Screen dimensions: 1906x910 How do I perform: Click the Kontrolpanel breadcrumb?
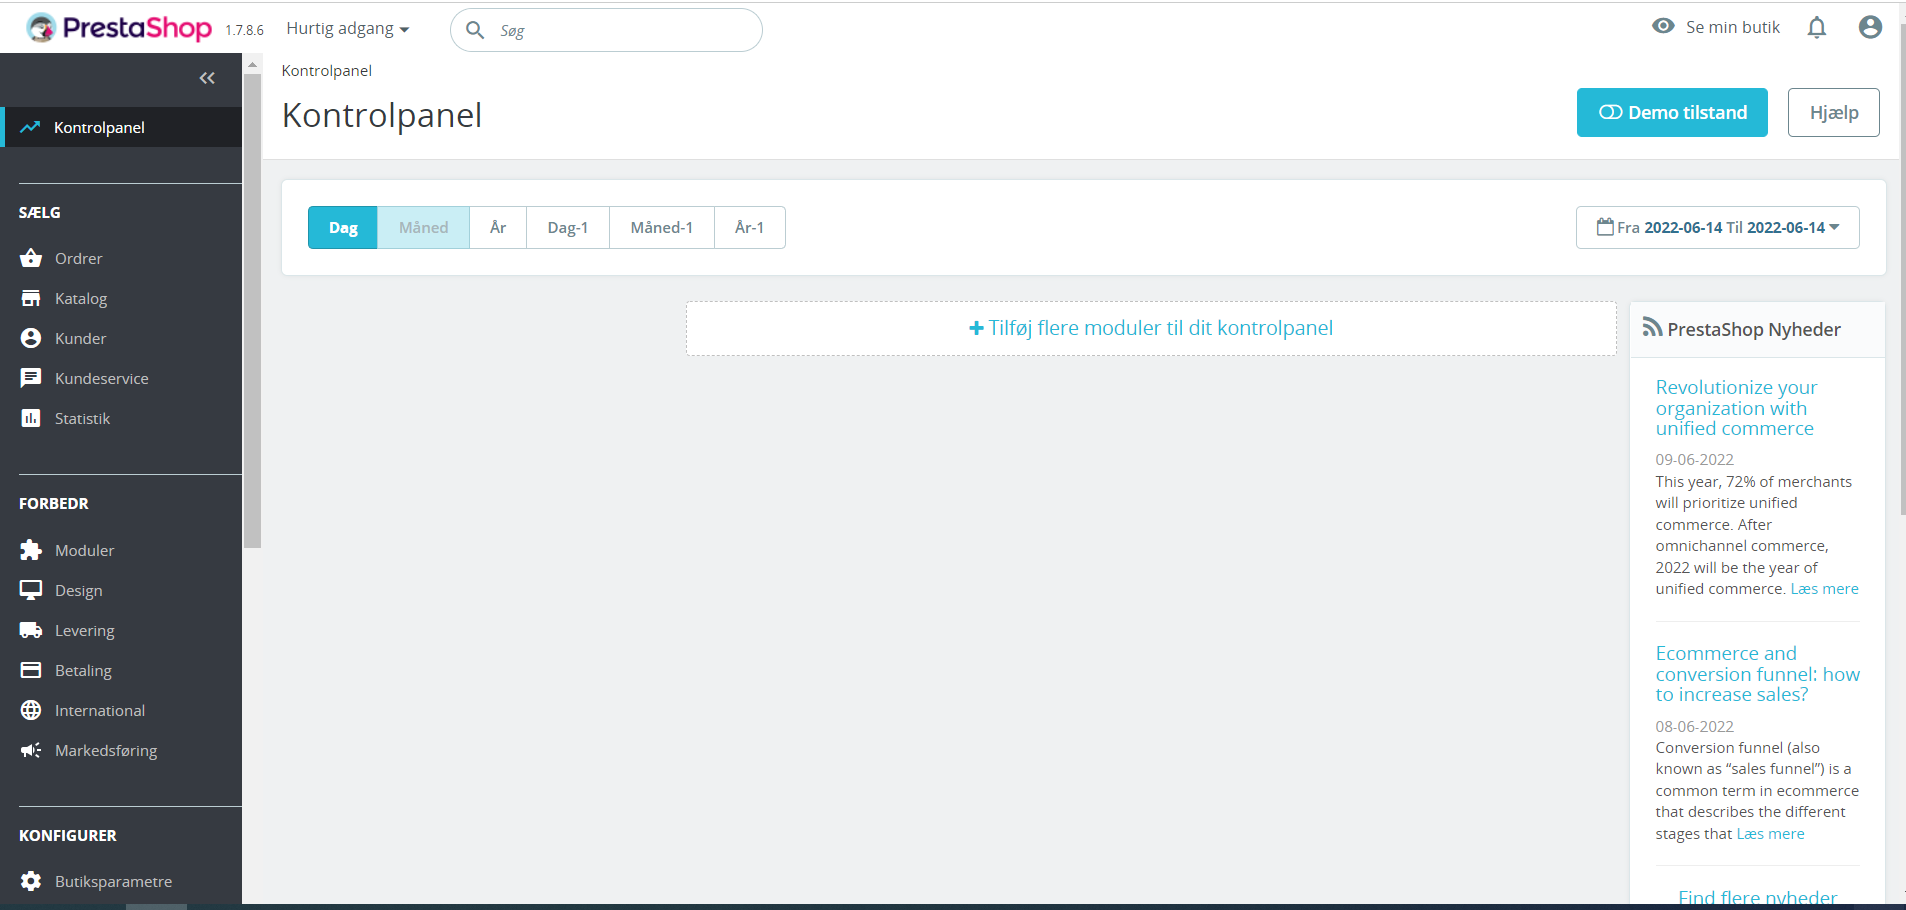[x=327, y=70]
